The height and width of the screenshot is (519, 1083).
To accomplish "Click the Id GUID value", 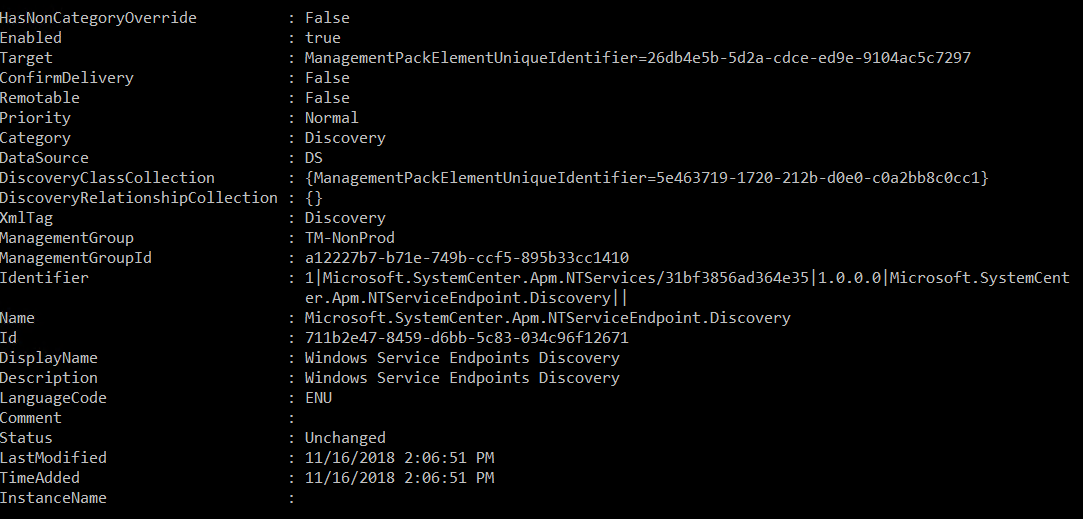I will click(466, 338).
